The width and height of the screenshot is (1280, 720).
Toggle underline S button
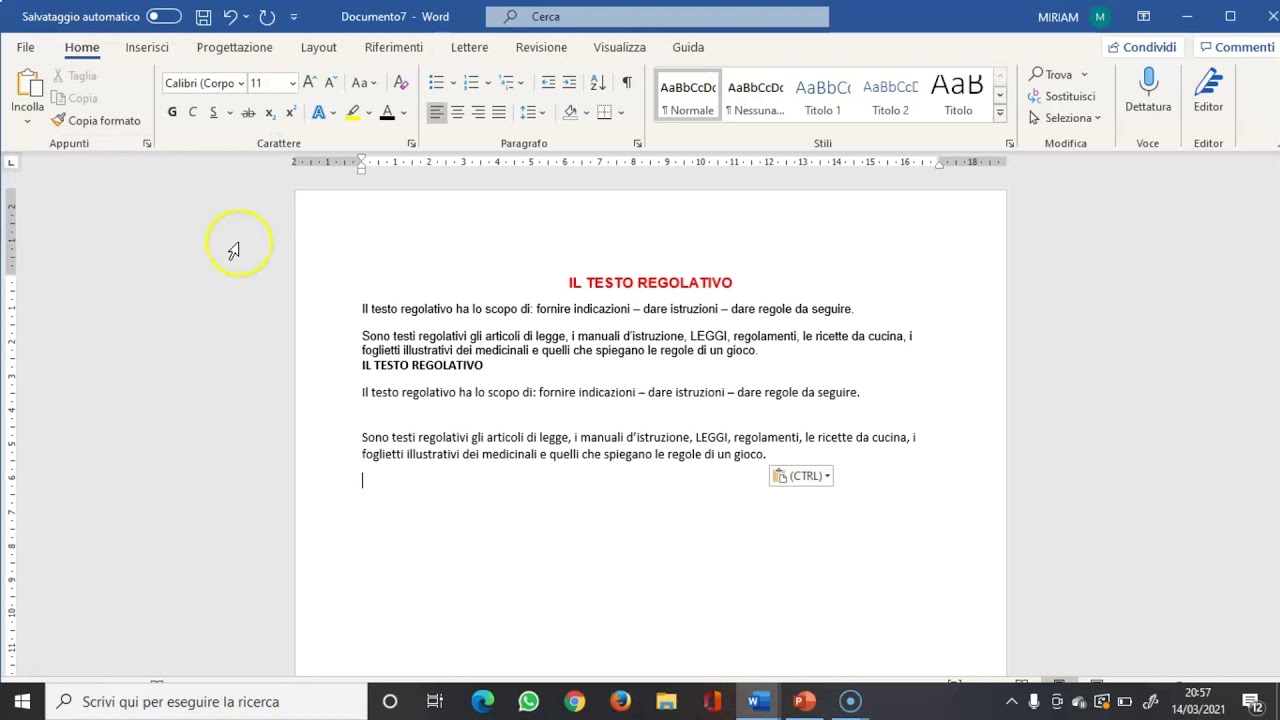point(213,112)
